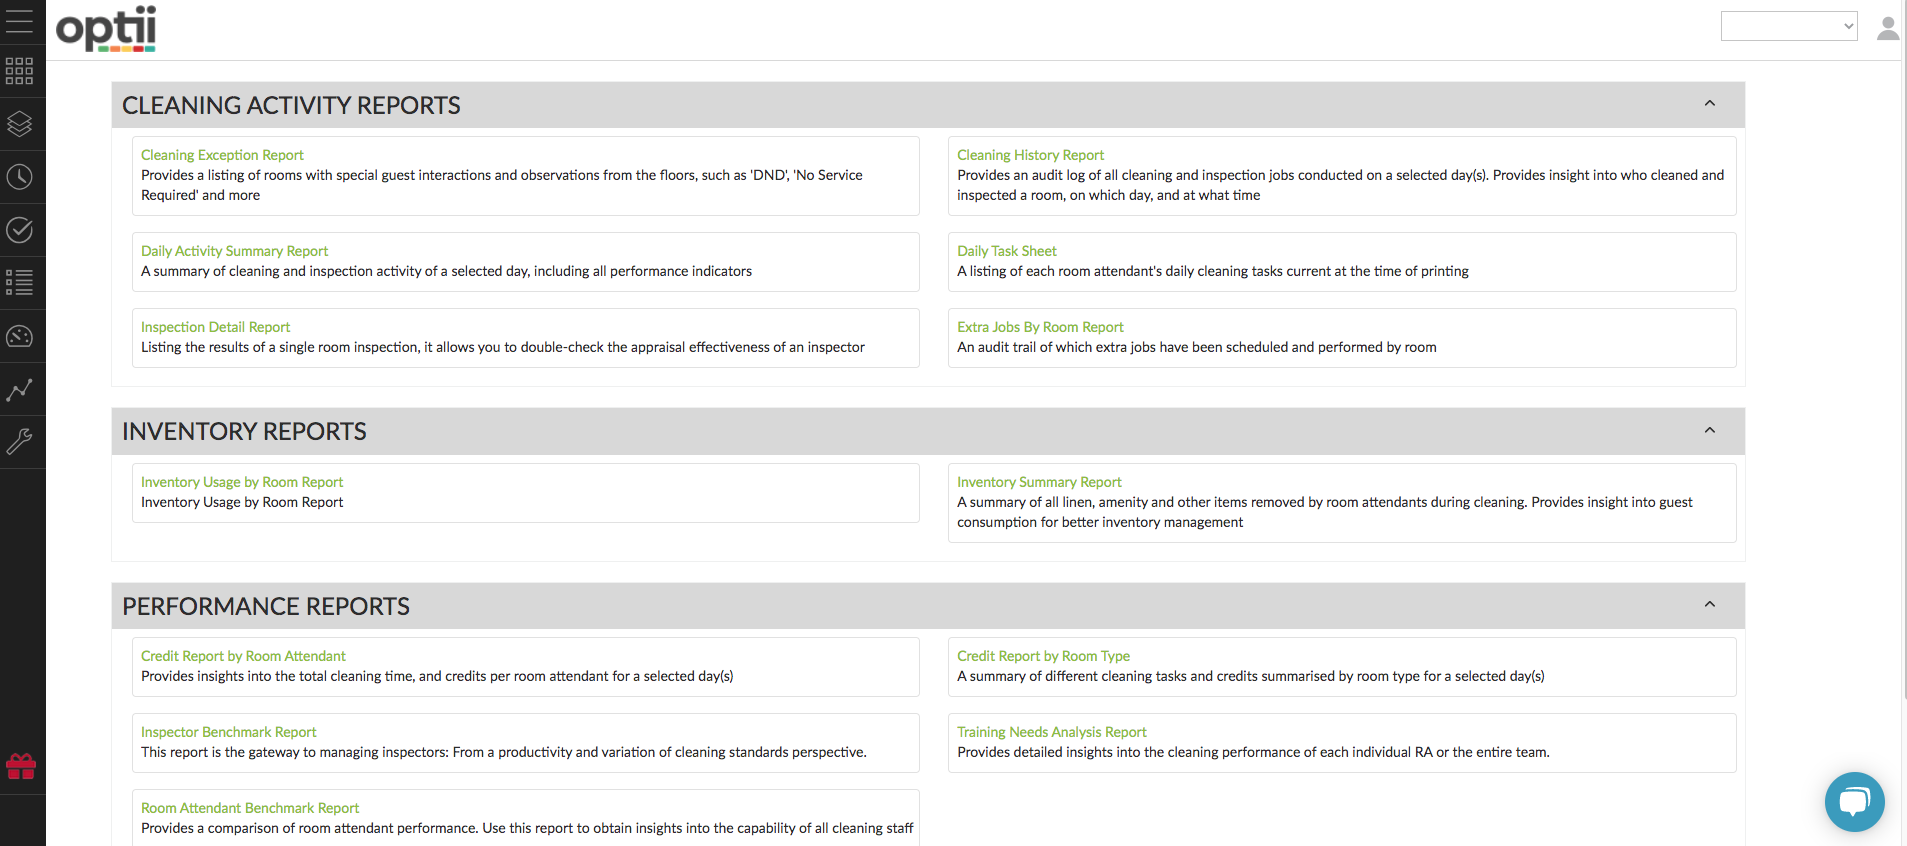
Task: Click the dashboard gauge sidebar icon
Action: (20, 336)
